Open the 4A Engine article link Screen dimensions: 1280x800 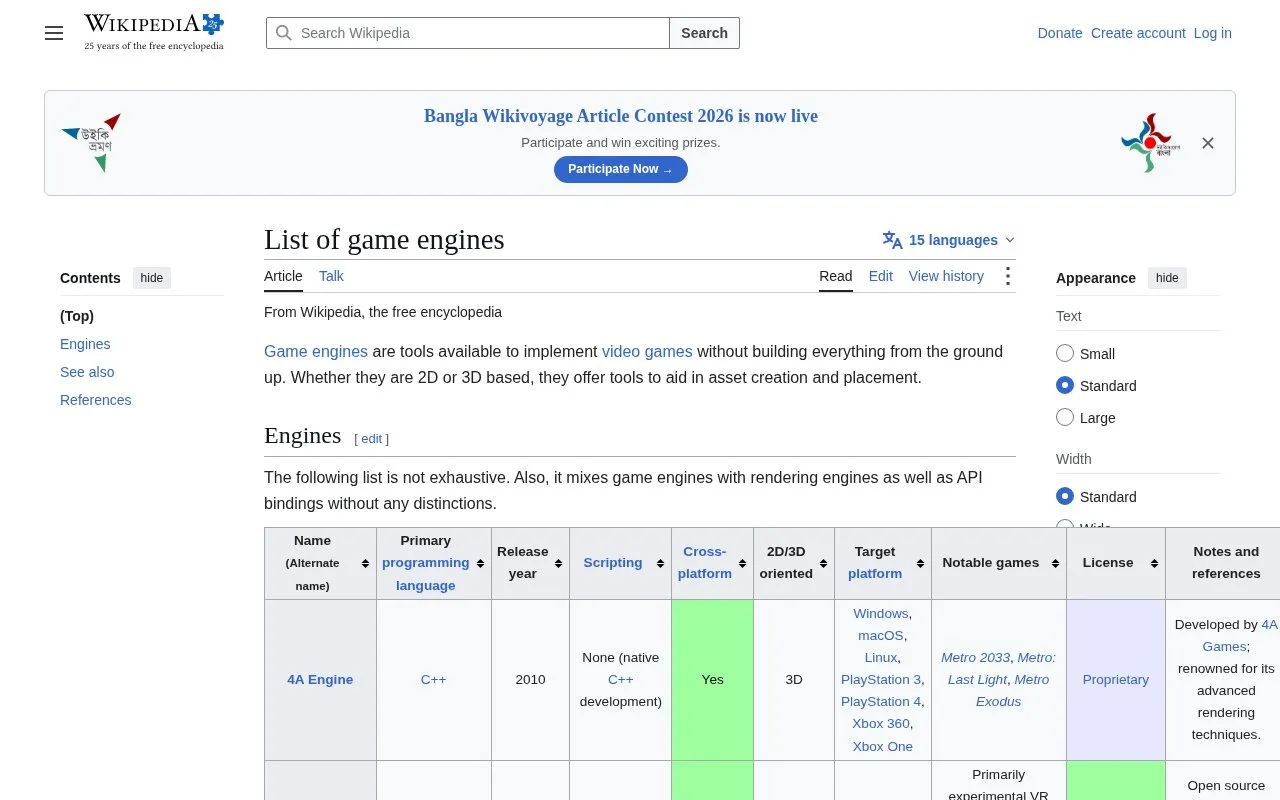320,679
